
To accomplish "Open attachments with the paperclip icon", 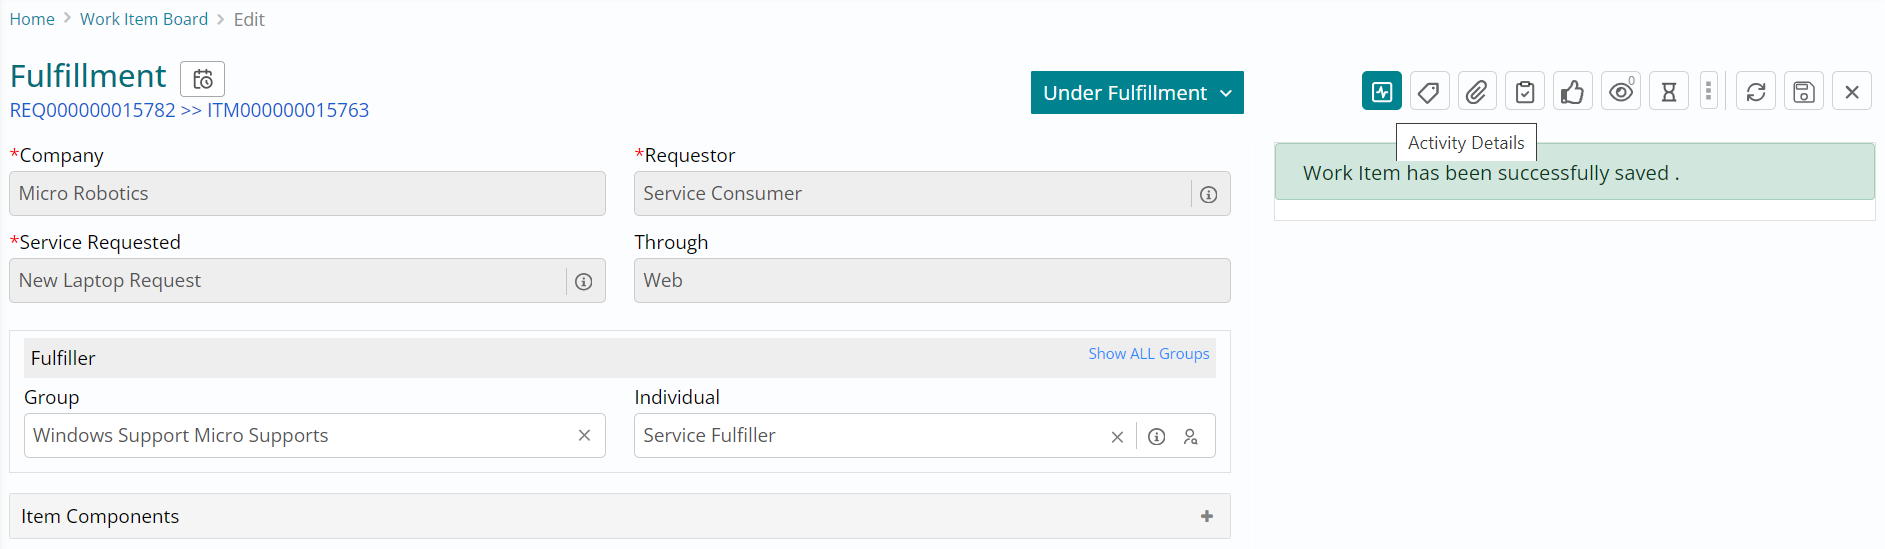I will click(1477, 92).
